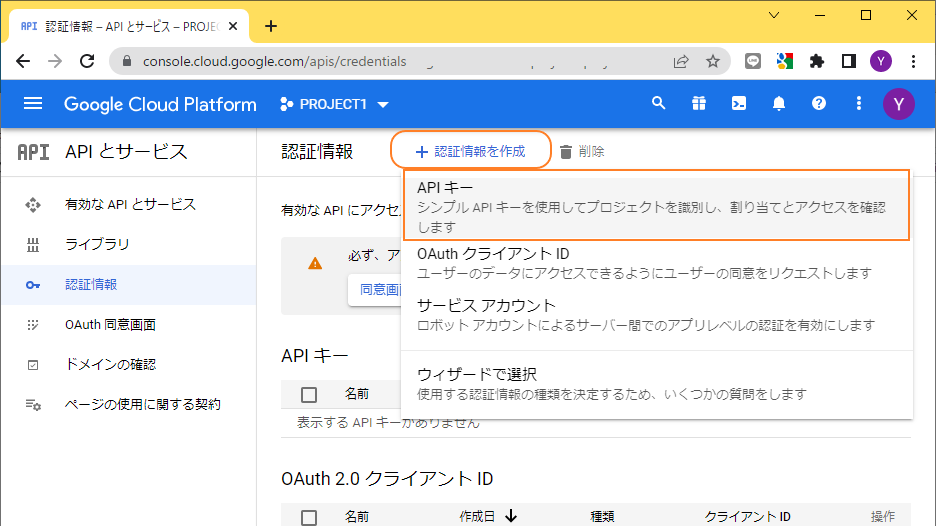The height and width of the screenshot is (526, 936).
Task: Reload the page with refresh icon
Action: click(x=87, y=61)
